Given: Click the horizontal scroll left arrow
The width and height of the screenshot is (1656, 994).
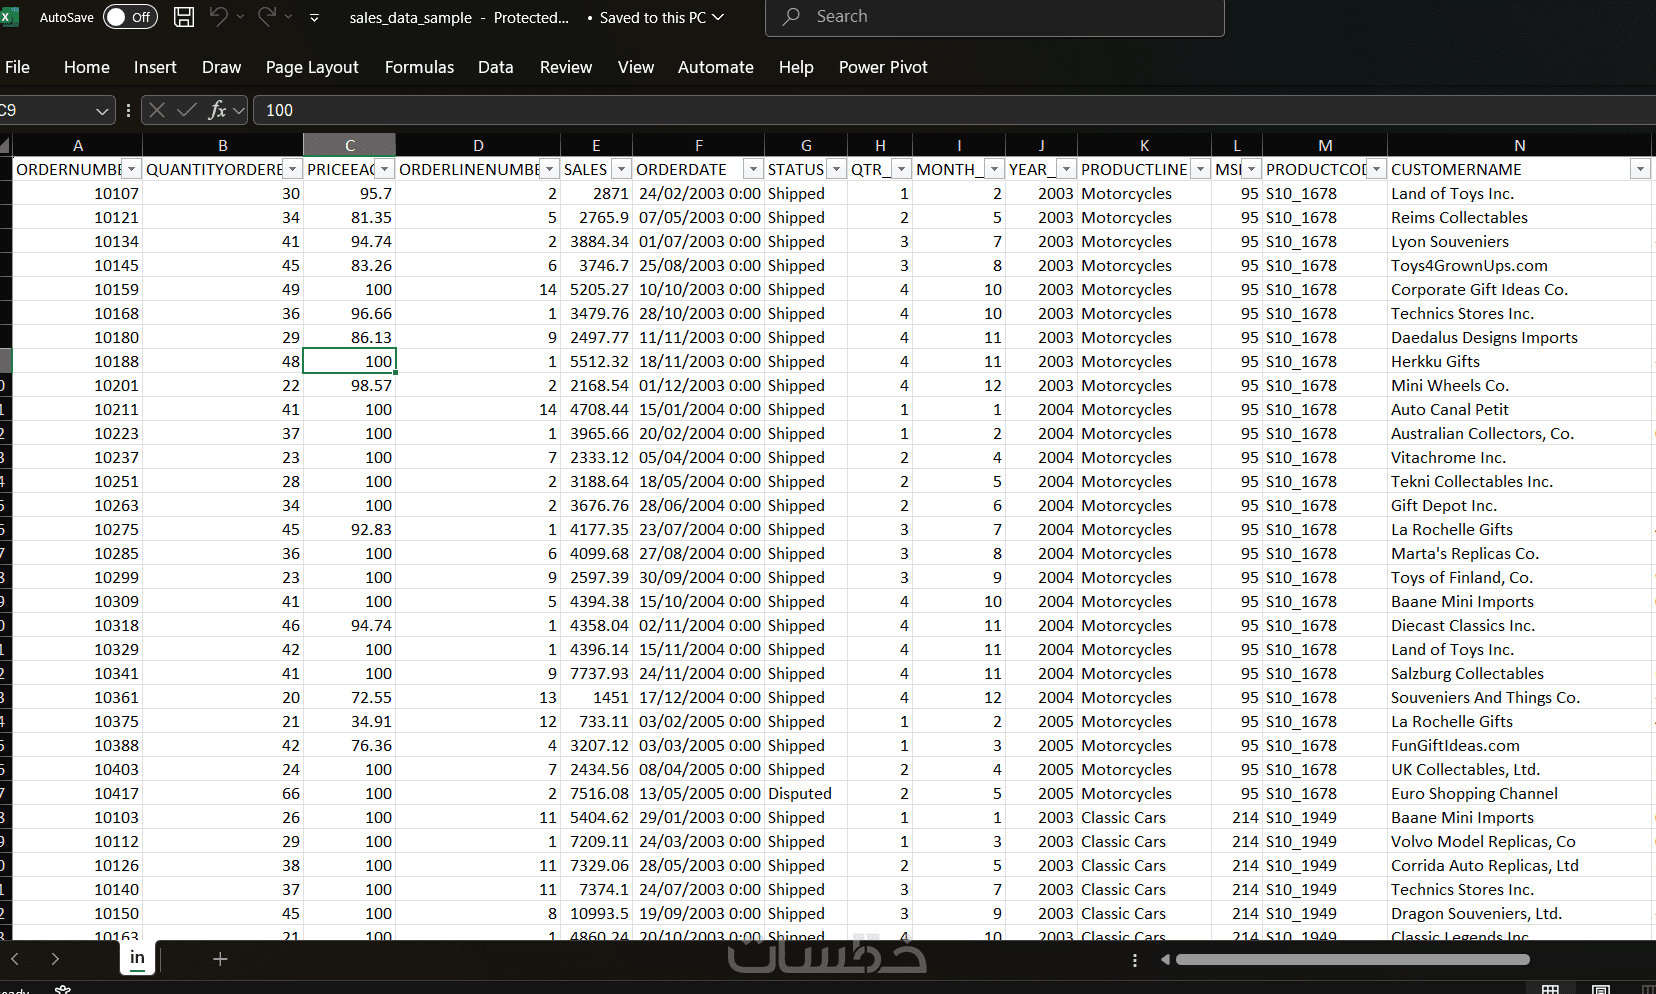Looking at the screenshot, I should coord(1165,960).
